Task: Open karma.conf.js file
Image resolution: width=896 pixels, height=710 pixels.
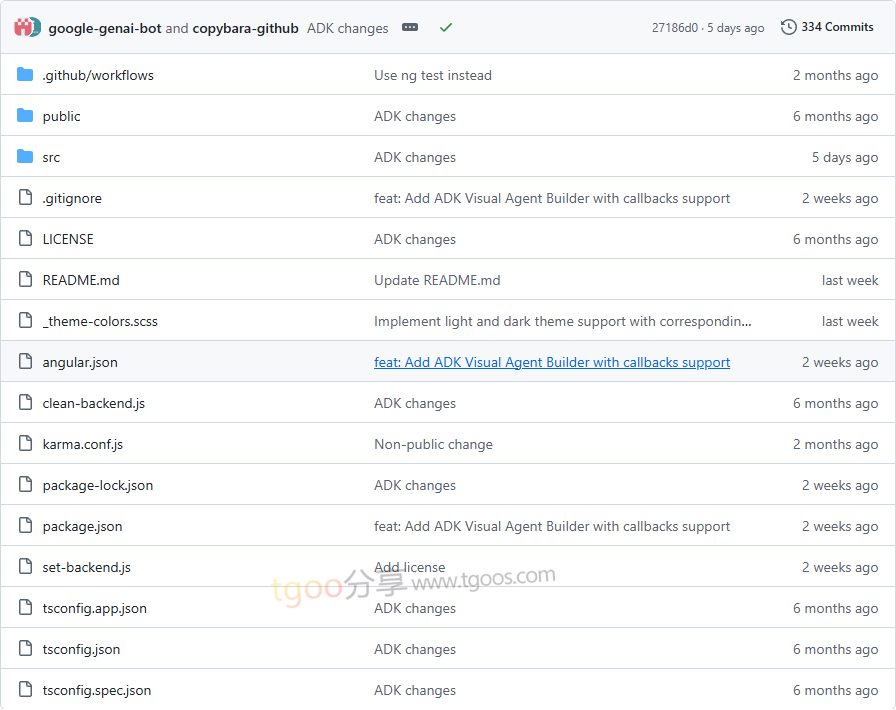Action: click(x=83, y=444)
